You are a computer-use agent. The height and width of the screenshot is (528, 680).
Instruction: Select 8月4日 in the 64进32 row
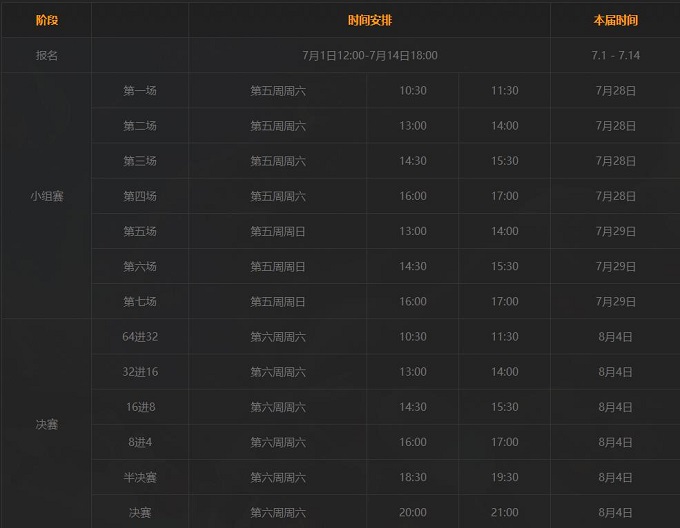pos(615,336)
